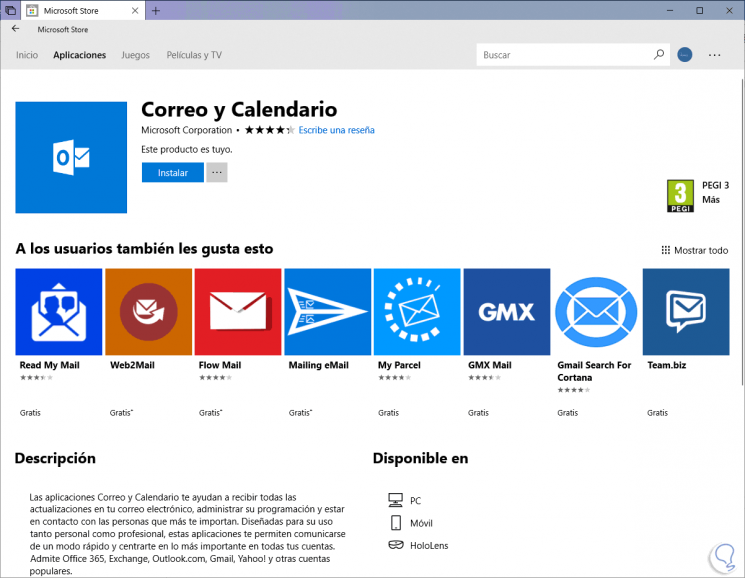The height and width of the screenshot is (578, 745).
Task: Click the Web2Mail title text
Action: [x=132, y=365]
